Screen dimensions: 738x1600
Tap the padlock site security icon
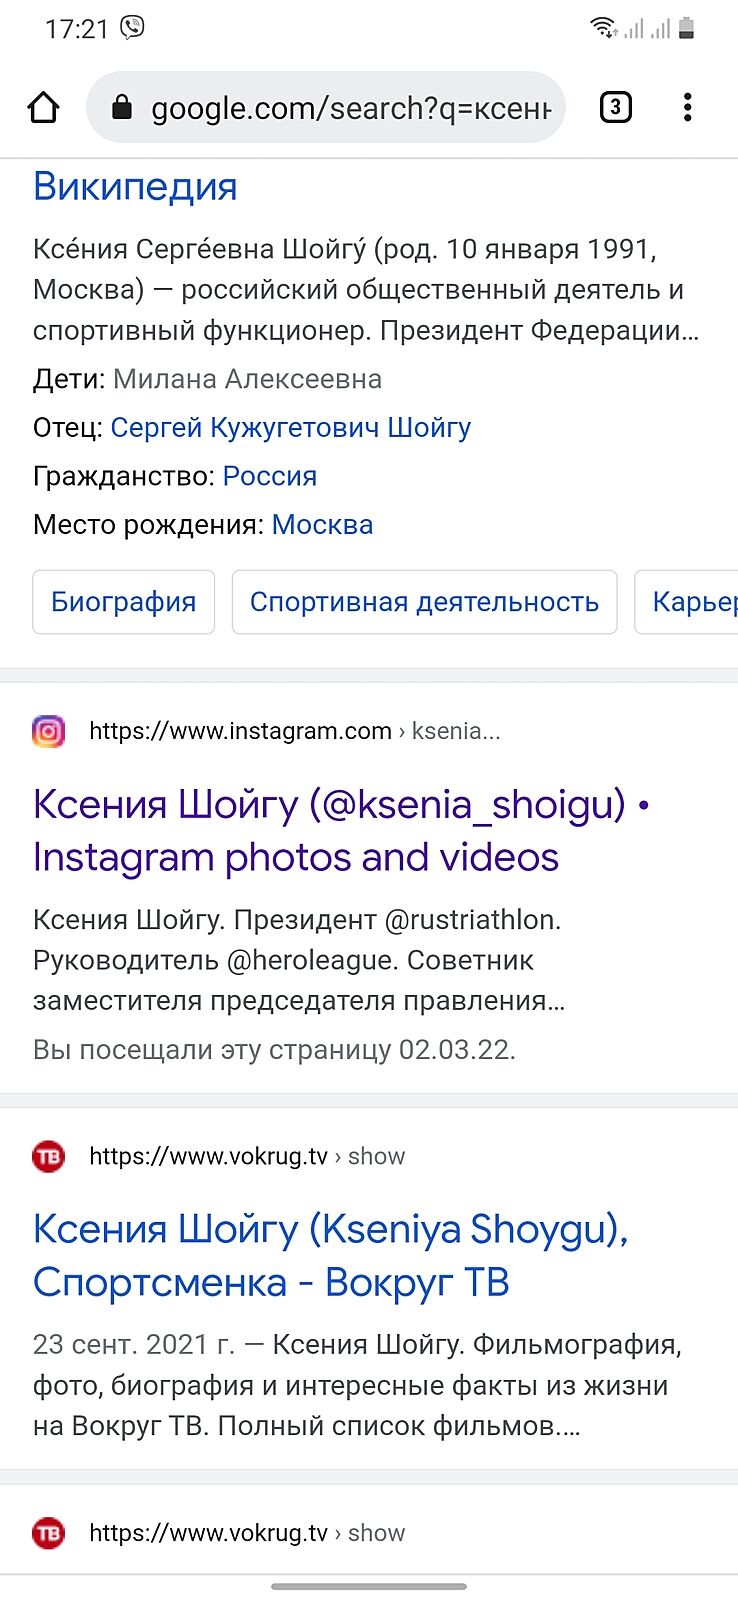coord(122,107)
